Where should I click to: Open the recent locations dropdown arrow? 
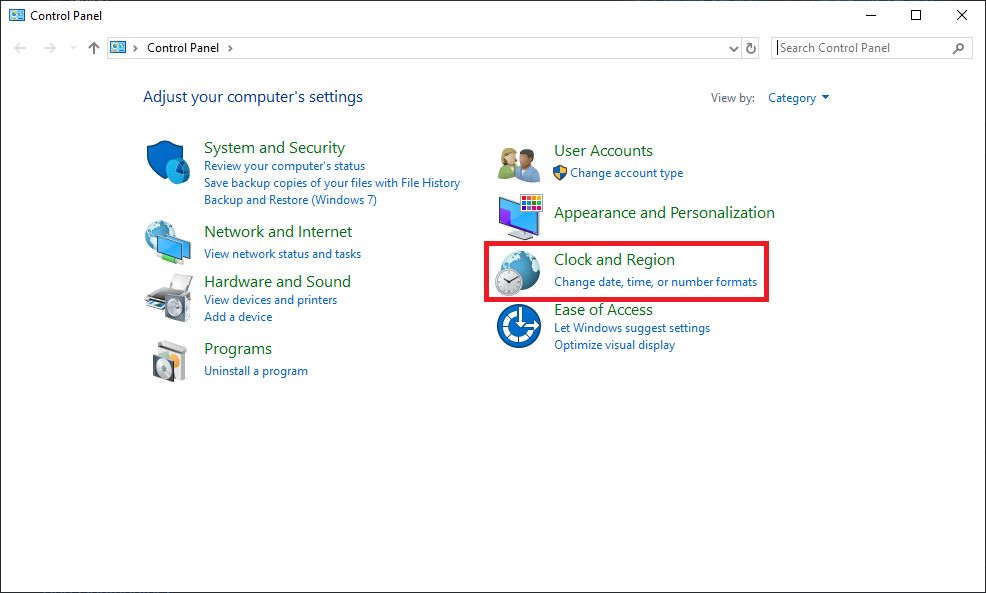click(x=71, y=48)
